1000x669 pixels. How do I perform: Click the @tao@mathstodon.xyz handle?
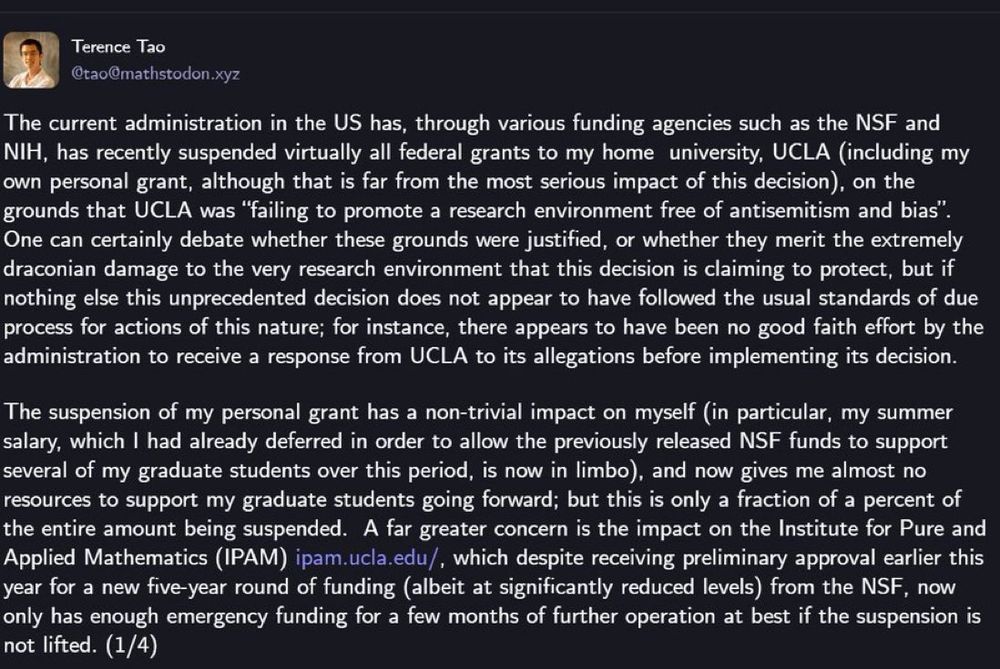[155, 73]
